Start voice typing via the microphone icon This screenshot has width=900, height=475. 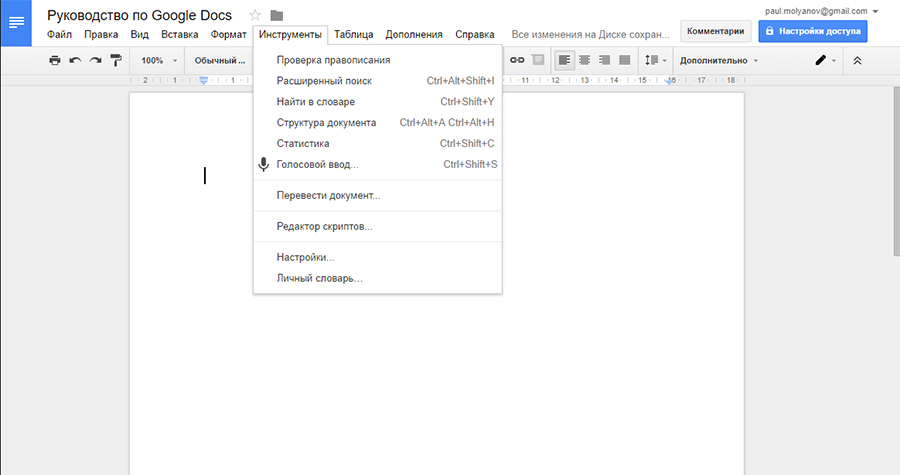tap(263, 165)
